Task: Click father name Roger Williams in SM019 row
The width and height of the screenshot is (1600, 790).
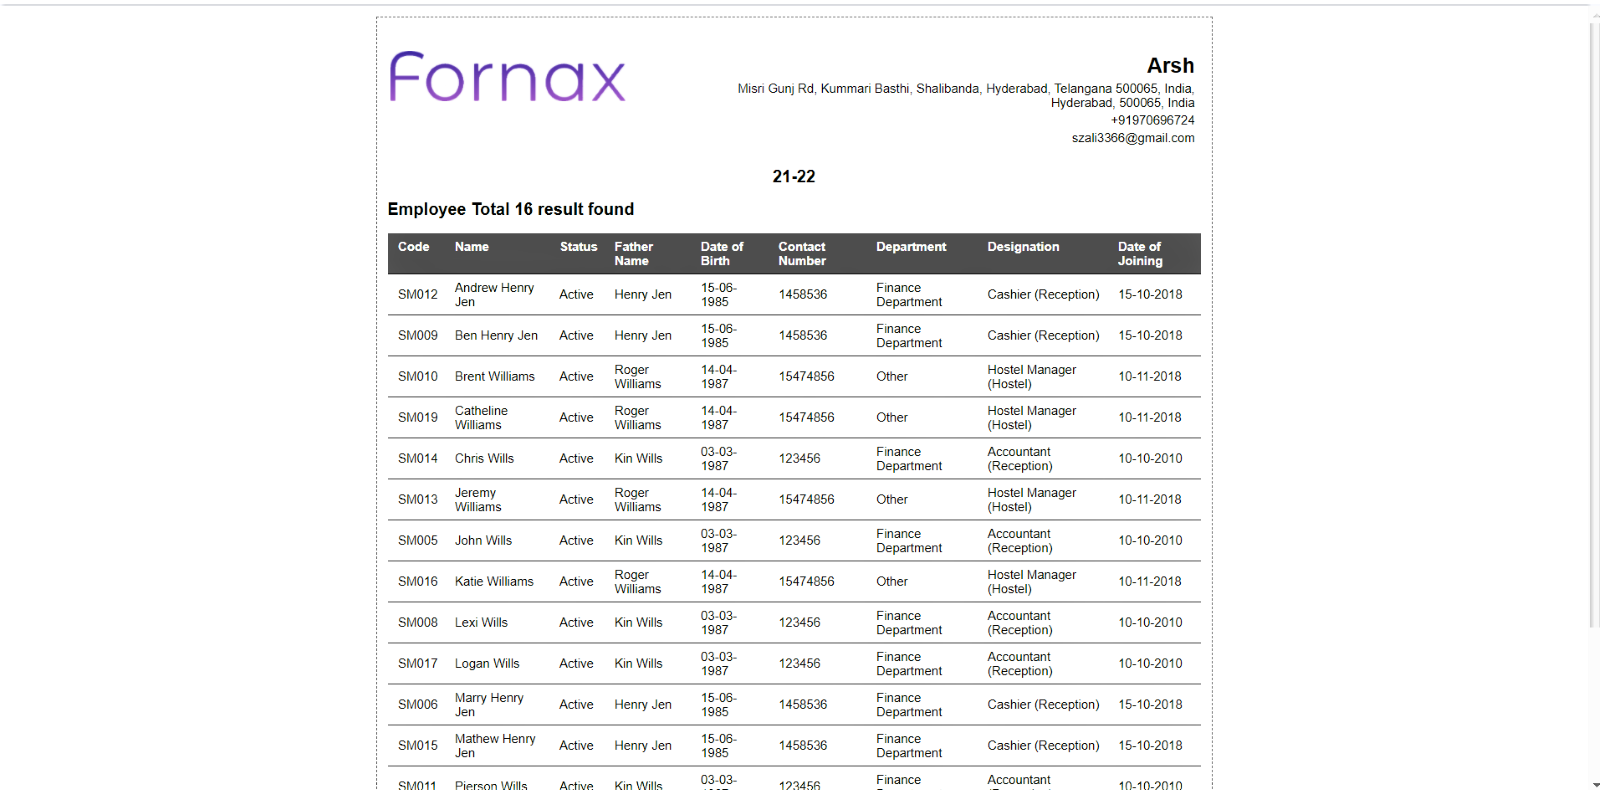Action: 638,418
